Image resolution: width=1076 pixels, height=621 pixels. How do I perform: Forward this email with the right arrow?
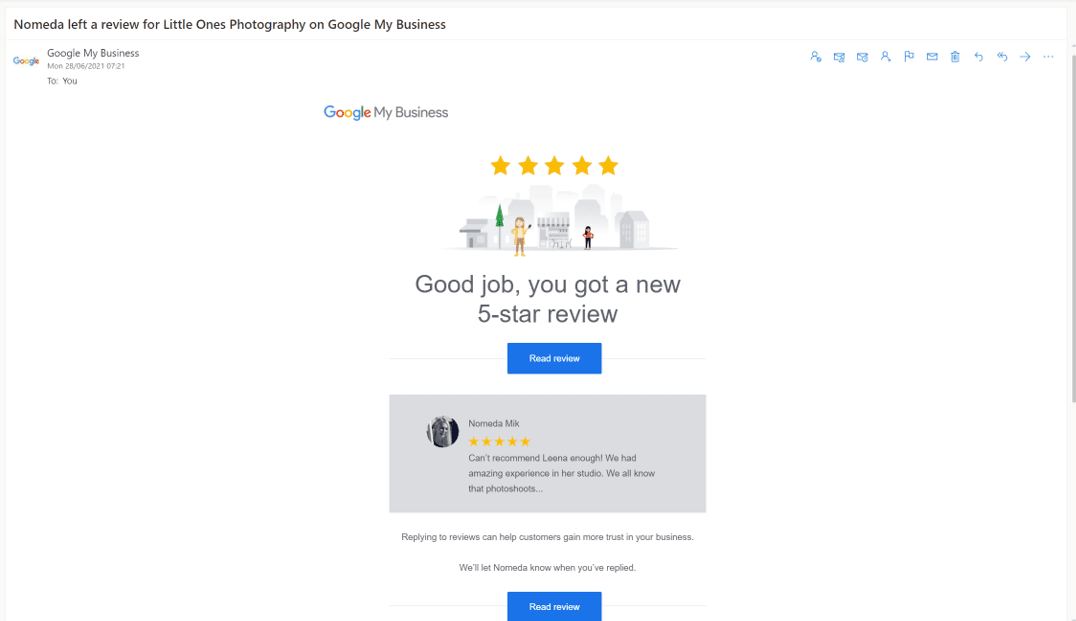tap(1025, 57)
